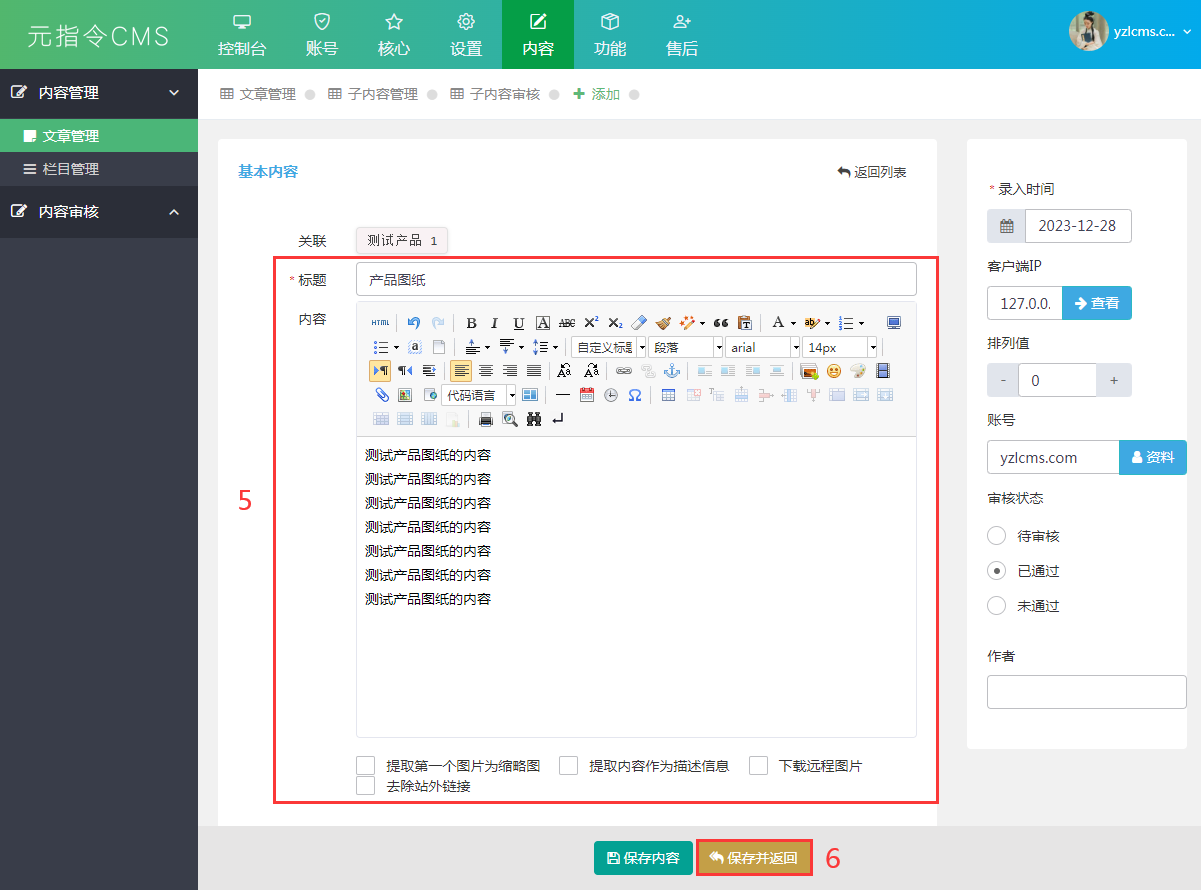Insert emoticon smiley icon
The image size is (1201, 890).
pos(834,371)
